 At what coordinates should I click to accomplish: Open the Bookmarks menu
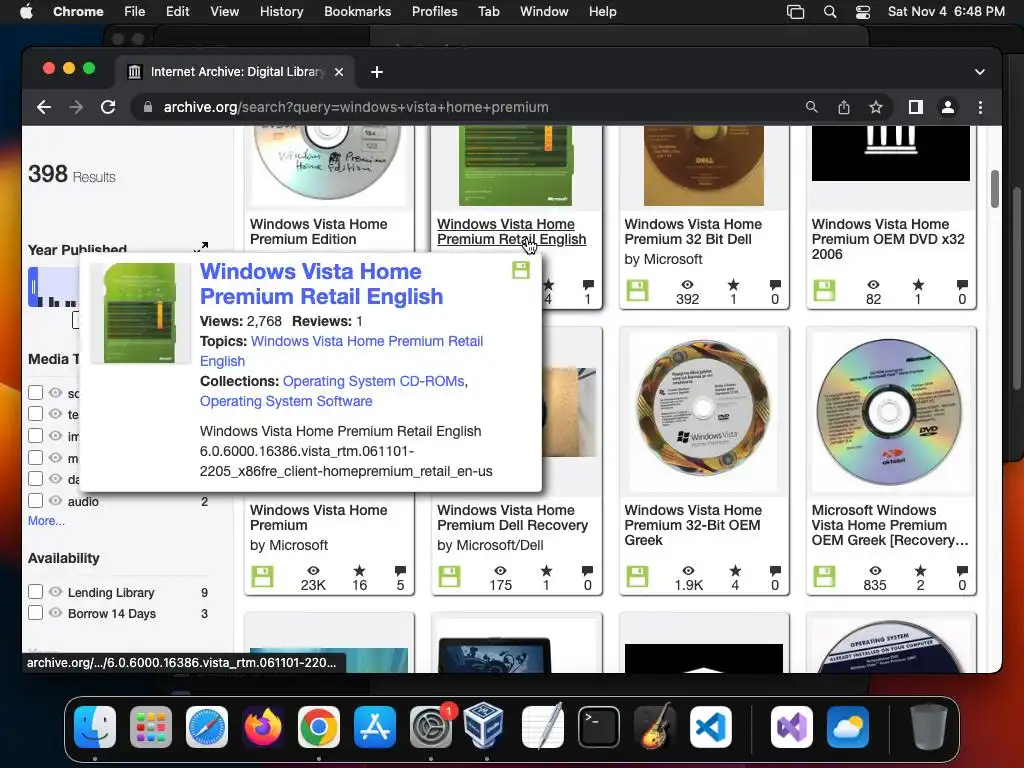[357, 12]
